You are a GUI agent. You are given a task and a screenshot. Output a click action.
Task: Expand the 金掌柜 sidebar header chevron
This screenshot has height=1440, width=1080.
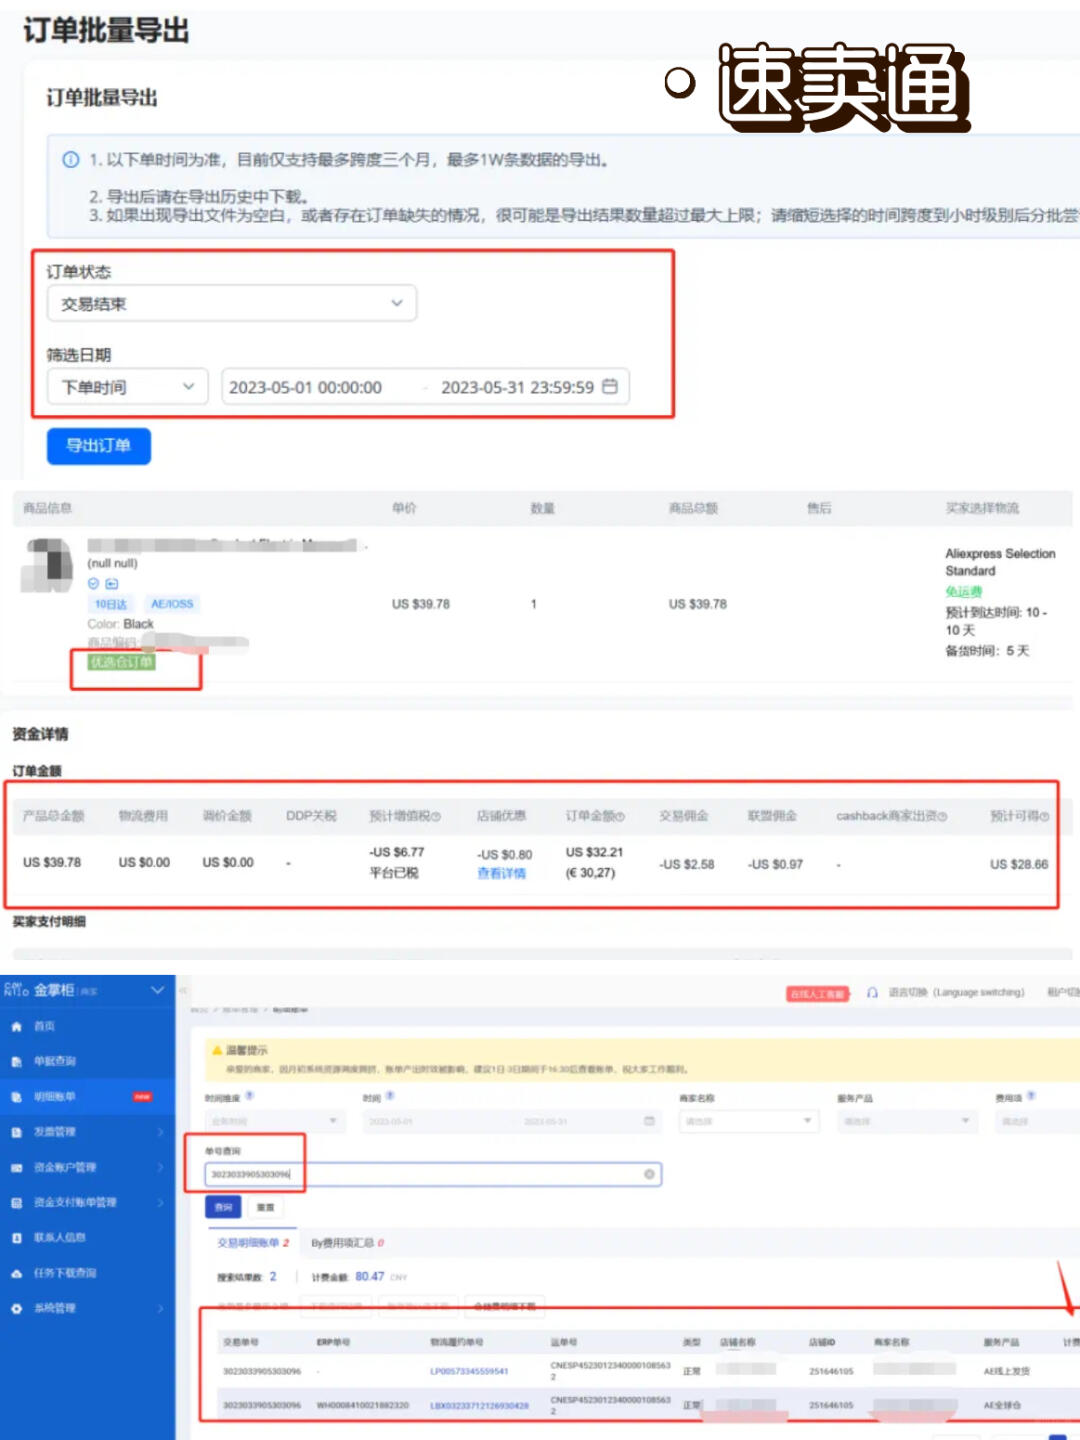157,990
